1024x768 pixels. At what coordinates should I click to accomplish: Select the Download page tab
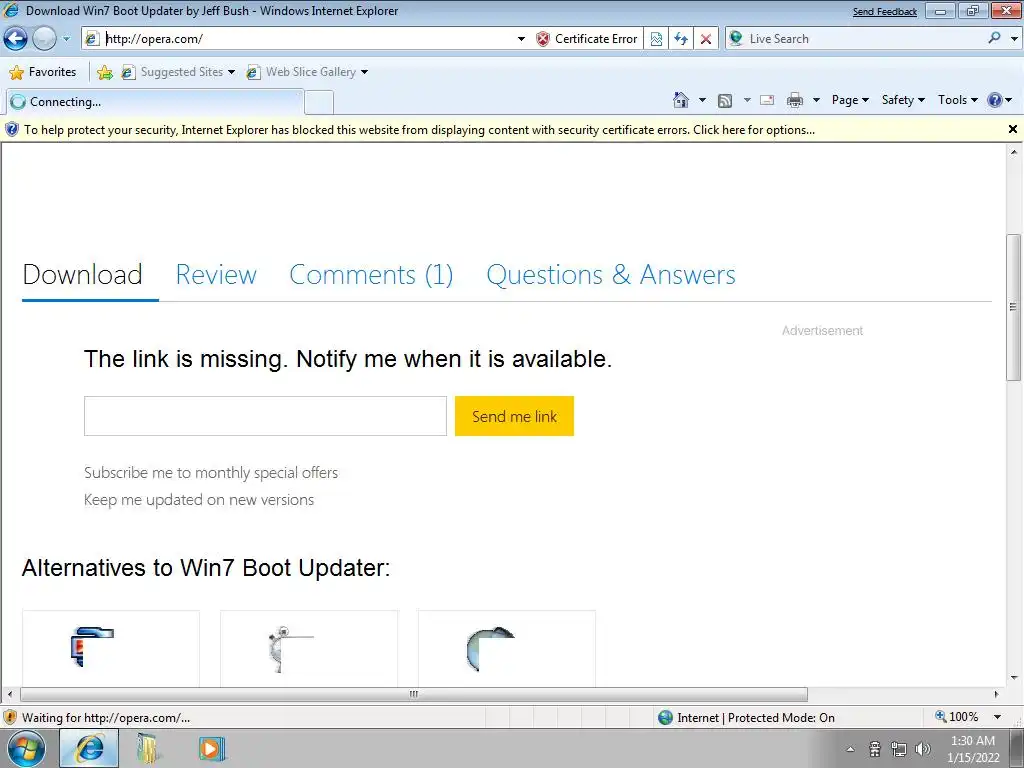[x=82, y=275]
